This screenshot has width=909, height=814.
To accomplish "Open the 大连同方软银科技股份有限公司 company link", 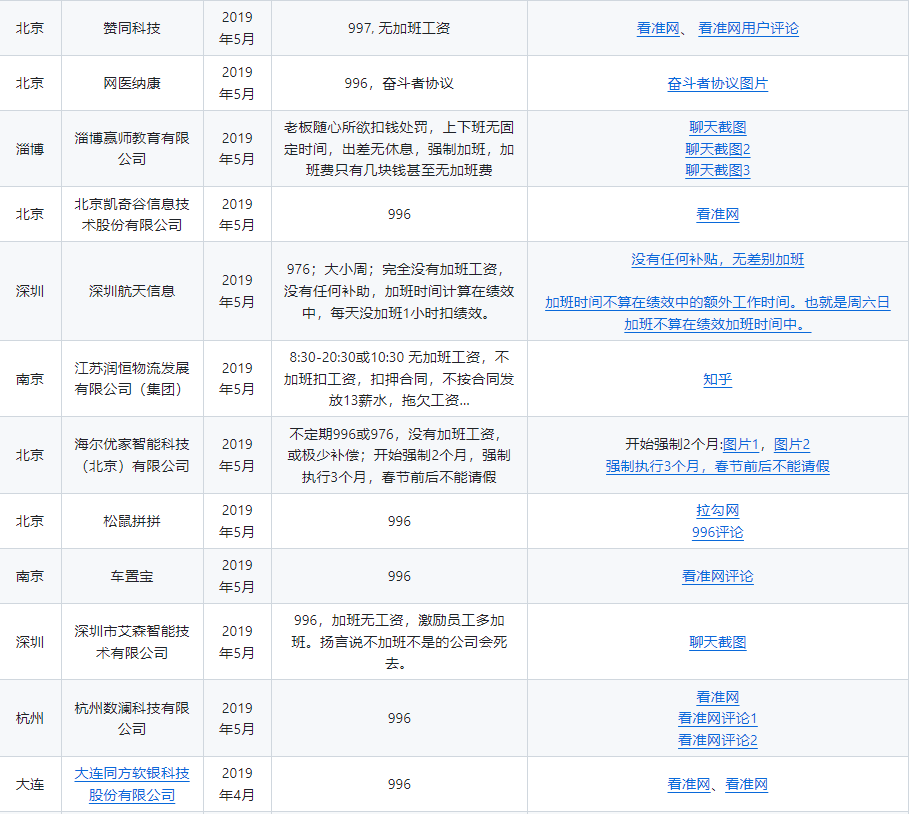I will coord(132,784).
